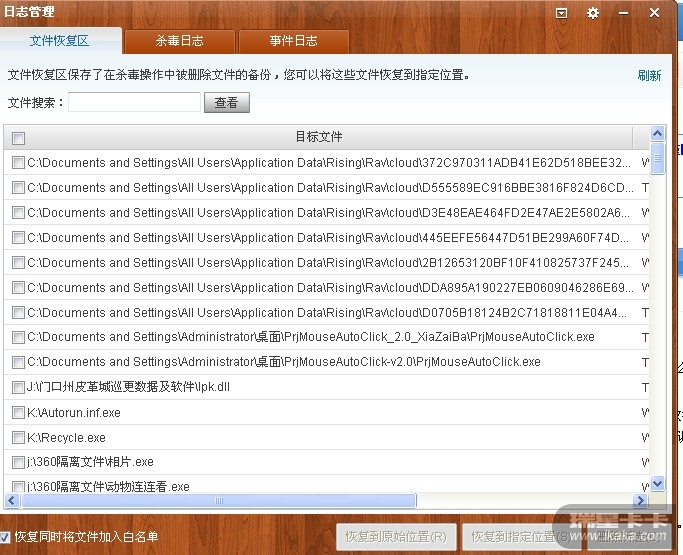This screenshot has width=683, height=555.
Task: Select the path text ending 372C970311ADB41E62D518BEE32...
Action: (329, 163)
